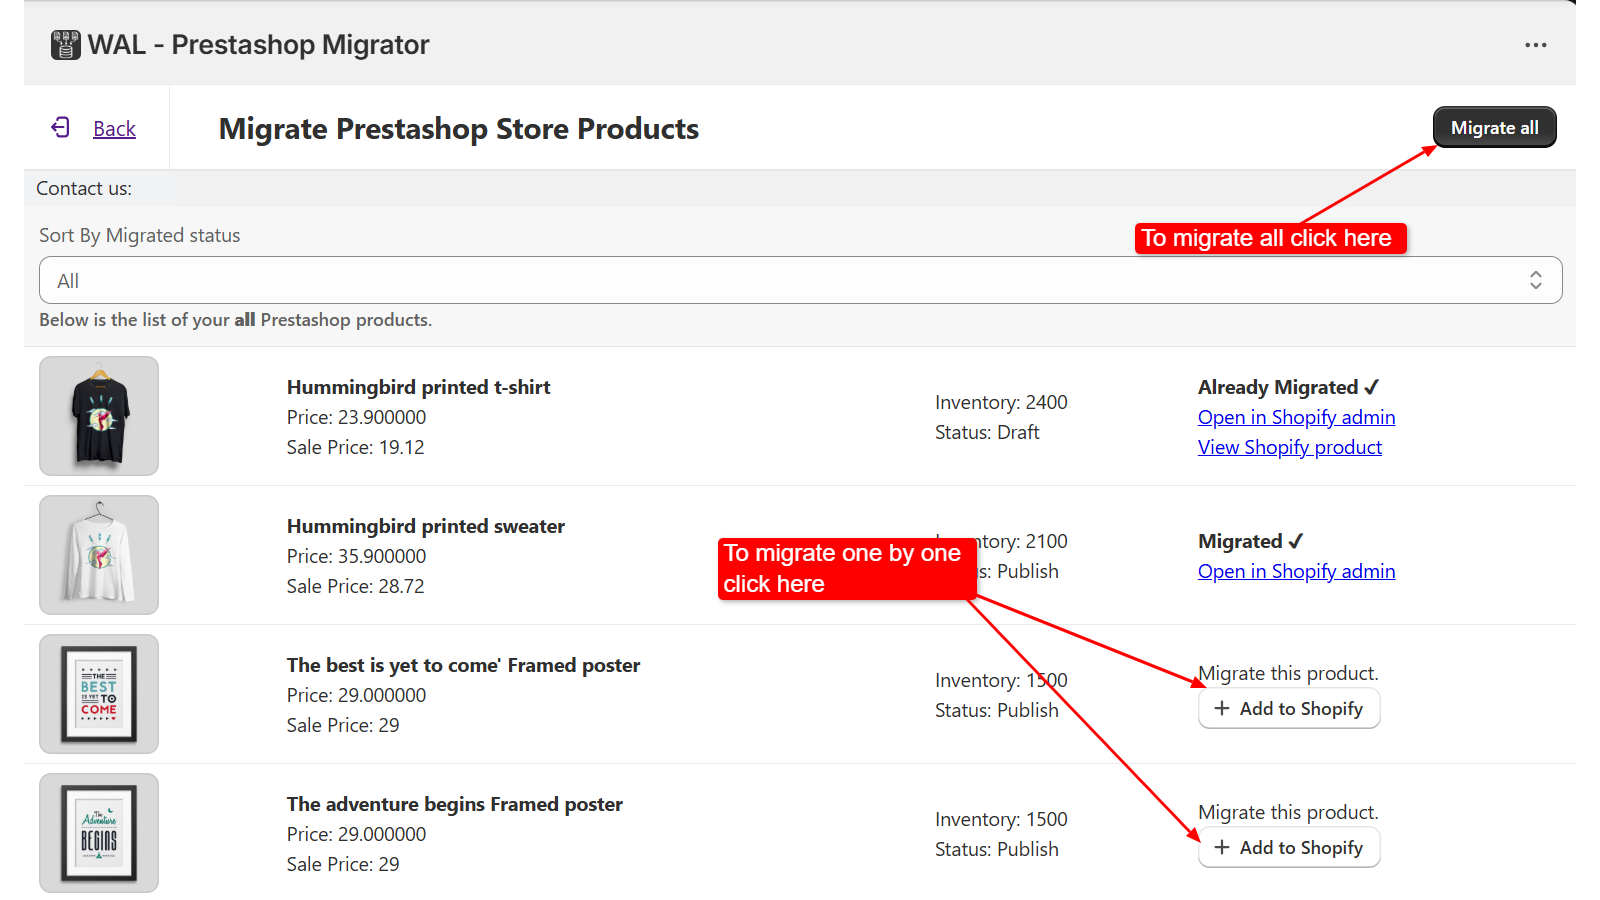
Task: Click the 'Already Migrated ✓' status text
Action: pyautogui.click(x=1288, y=387)
